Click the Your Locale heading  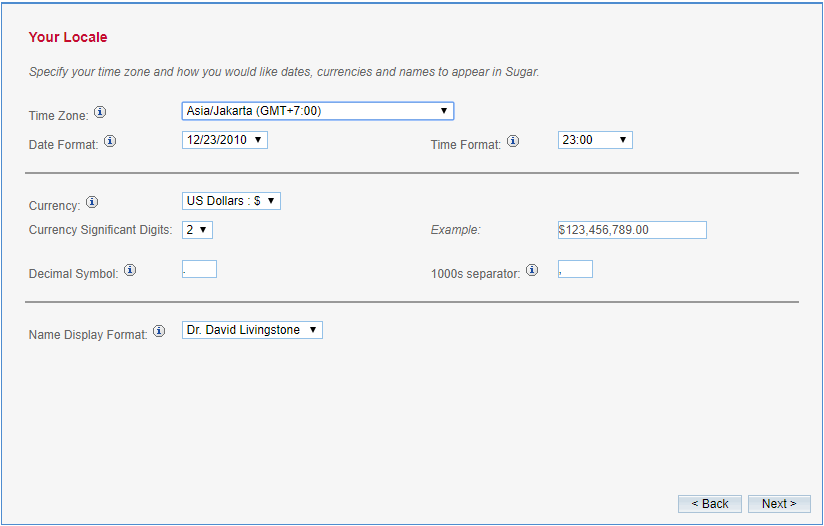pyautogui.click(x=68, y=37)
